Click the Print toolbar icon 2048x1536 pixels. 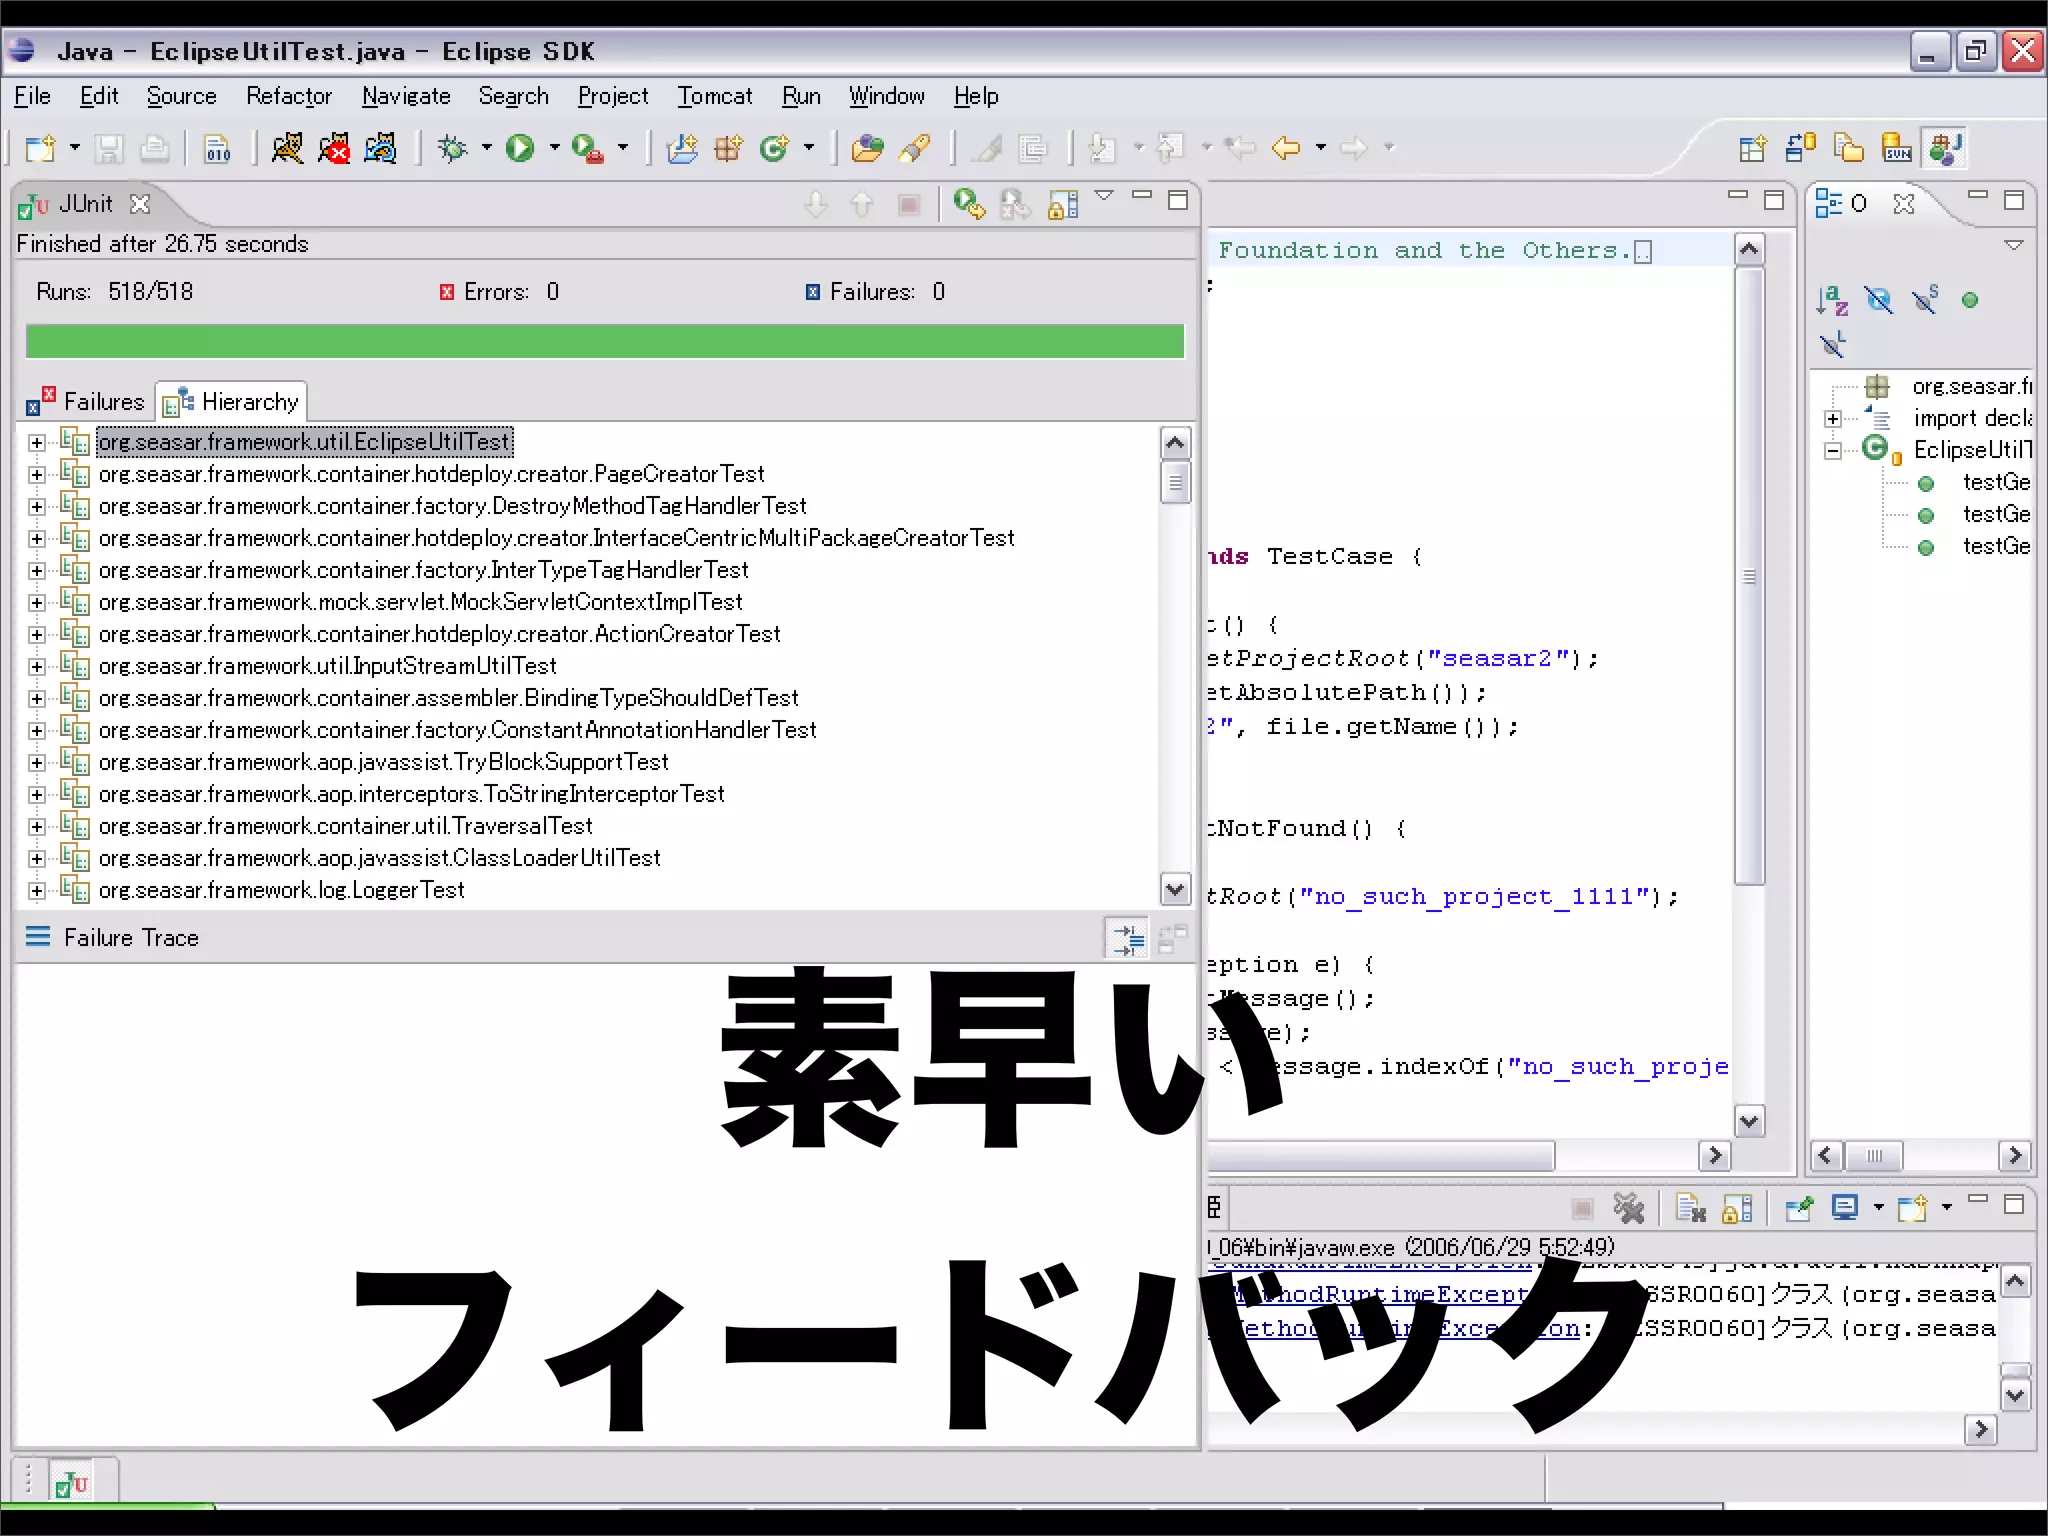(154, 149)
